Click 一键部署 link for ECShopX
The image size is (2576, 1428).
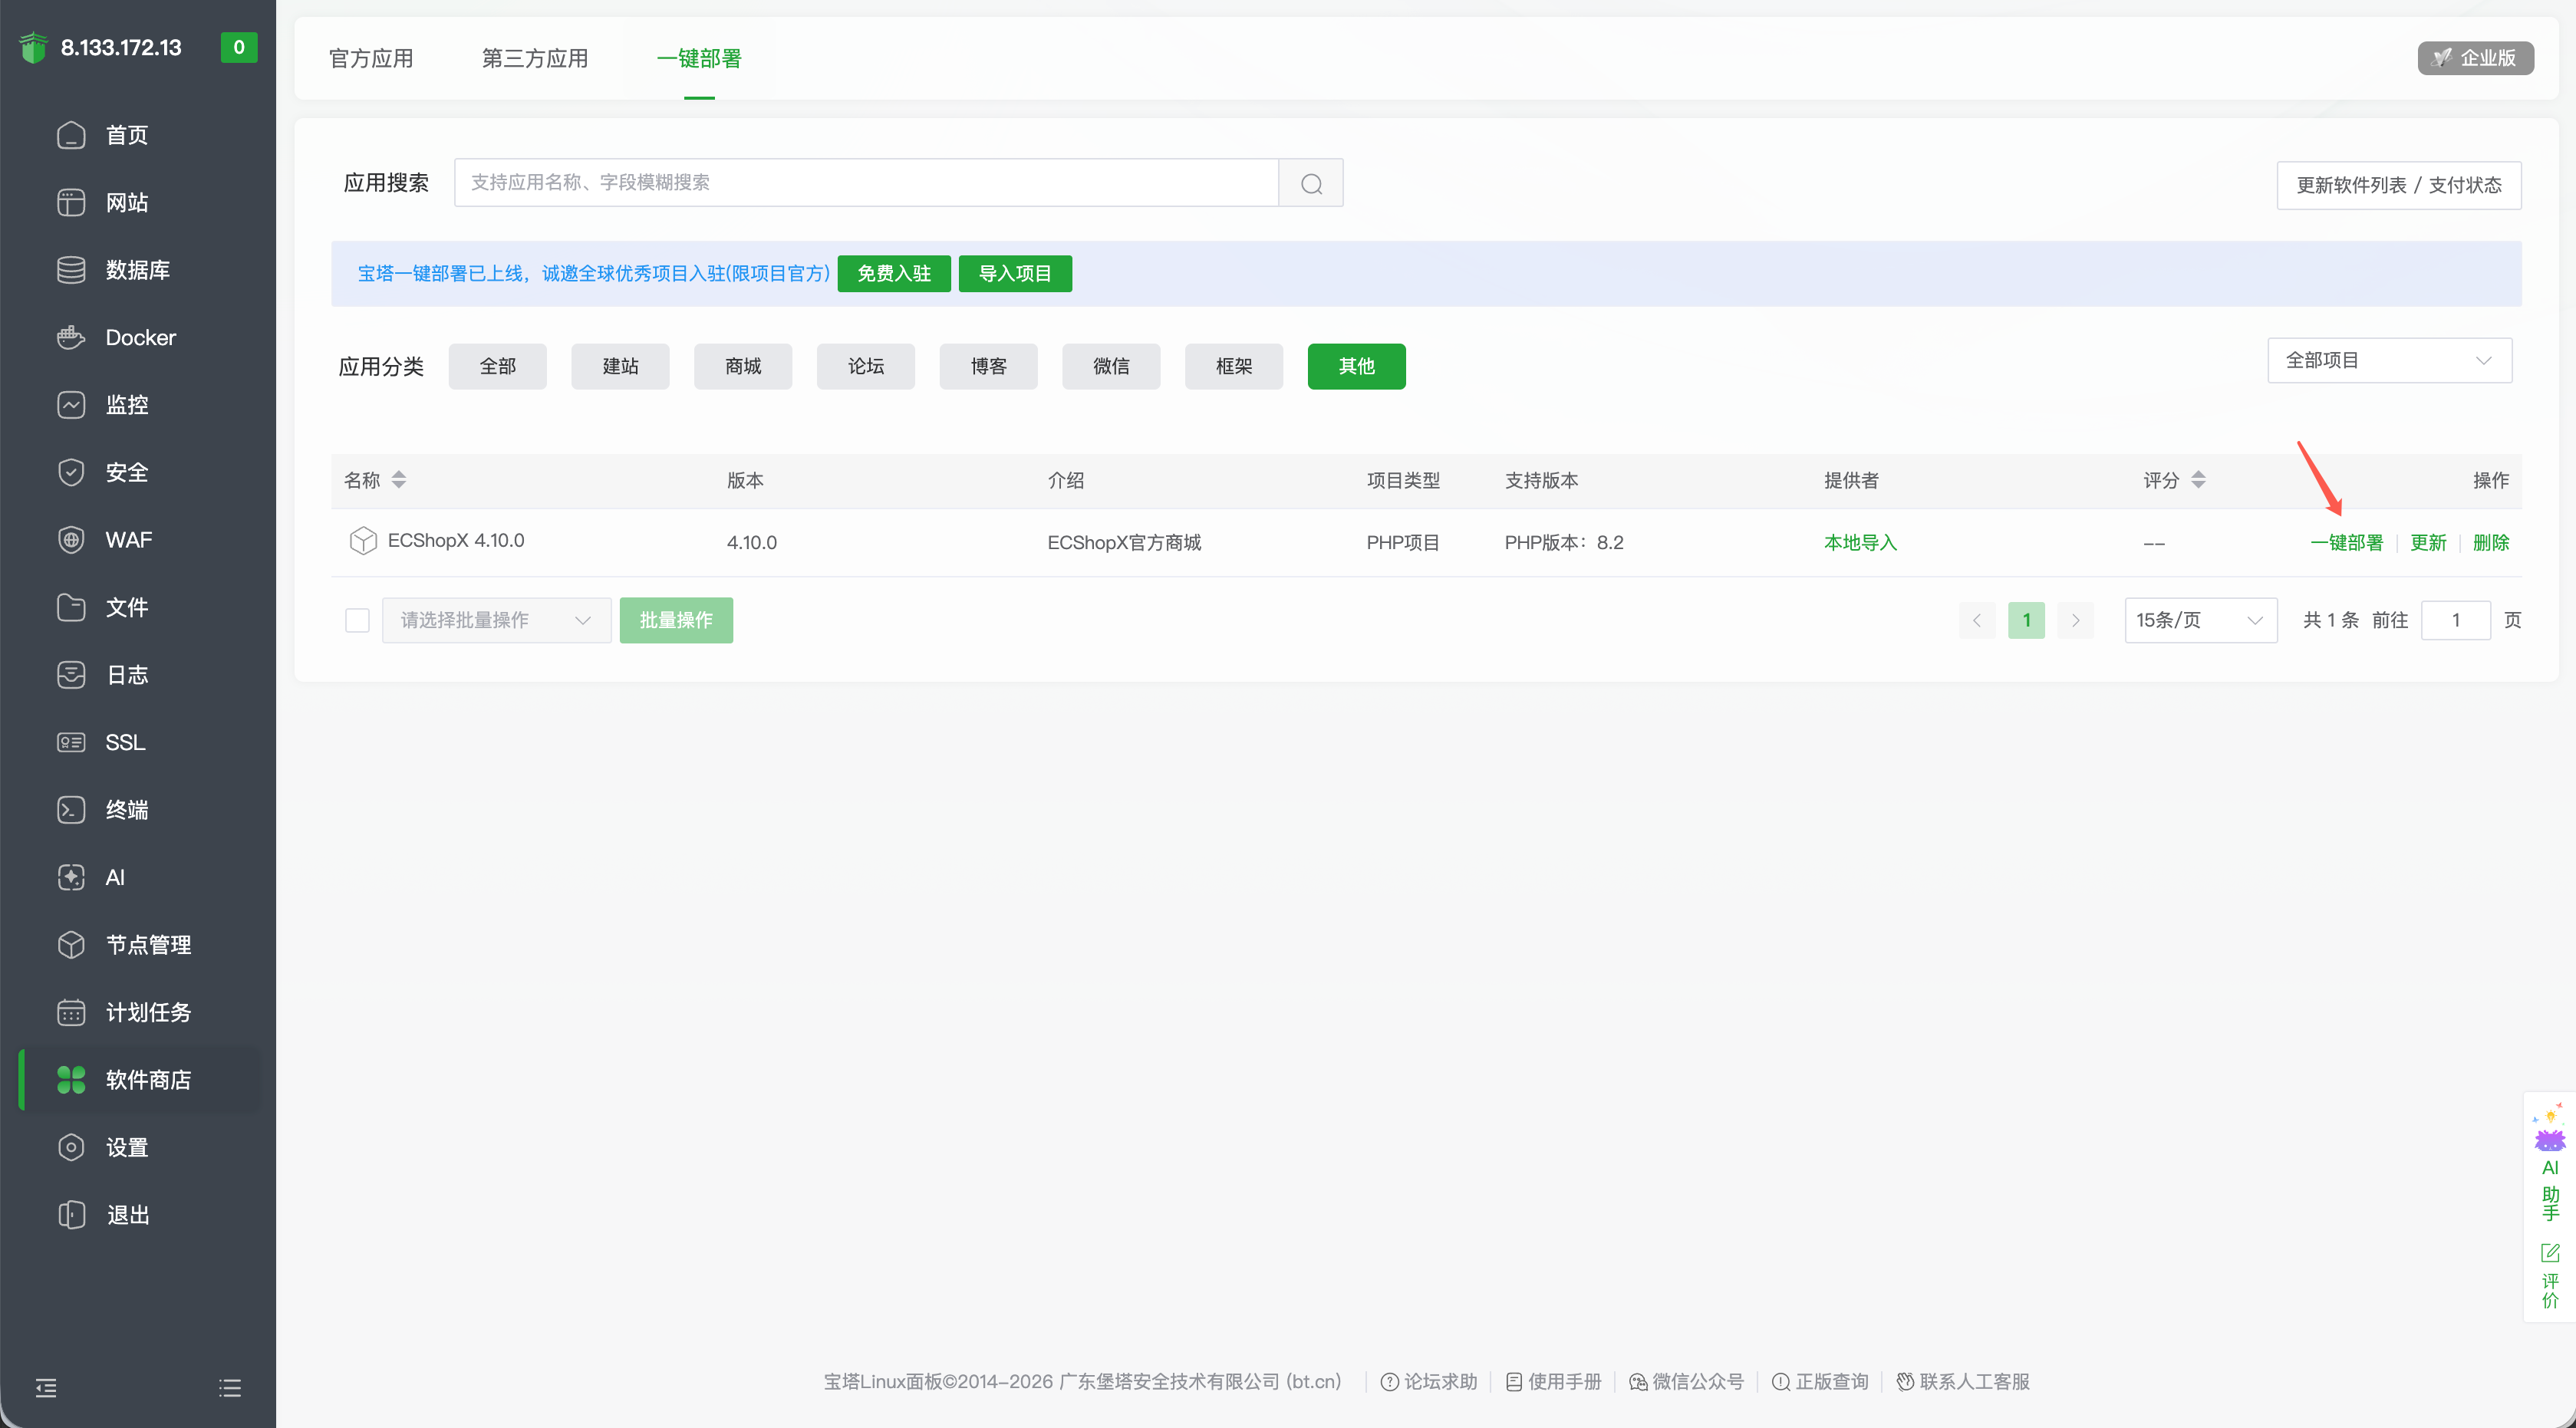tap(2346, 542)
